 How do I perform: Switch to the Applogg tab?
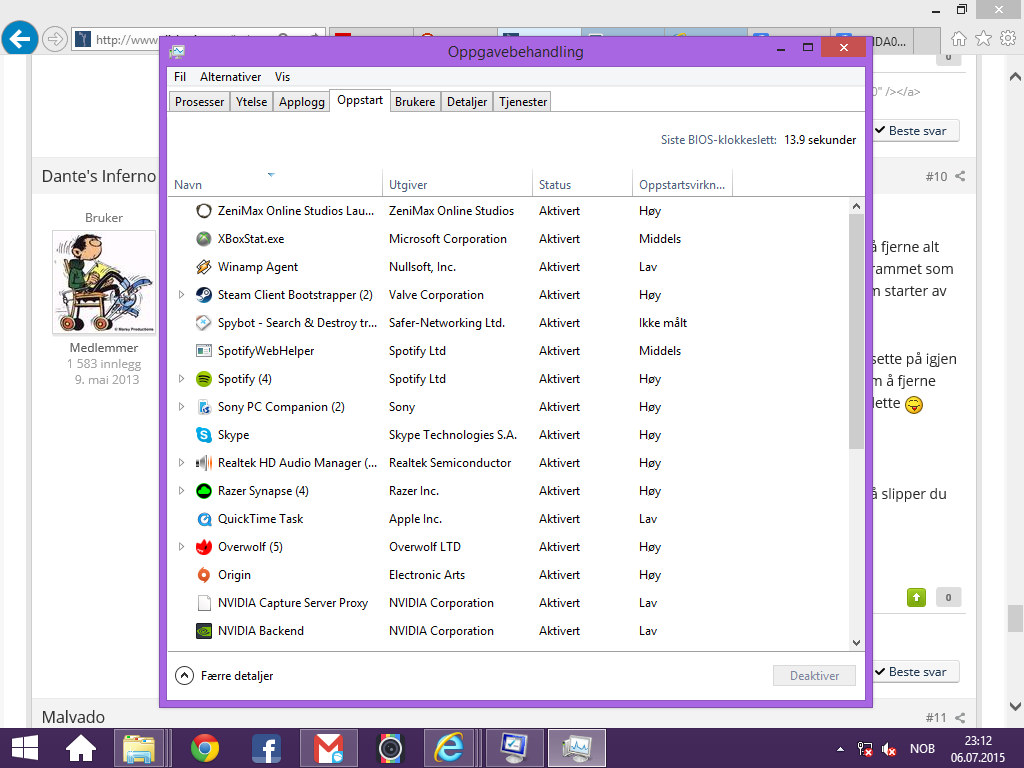point(302,102)
